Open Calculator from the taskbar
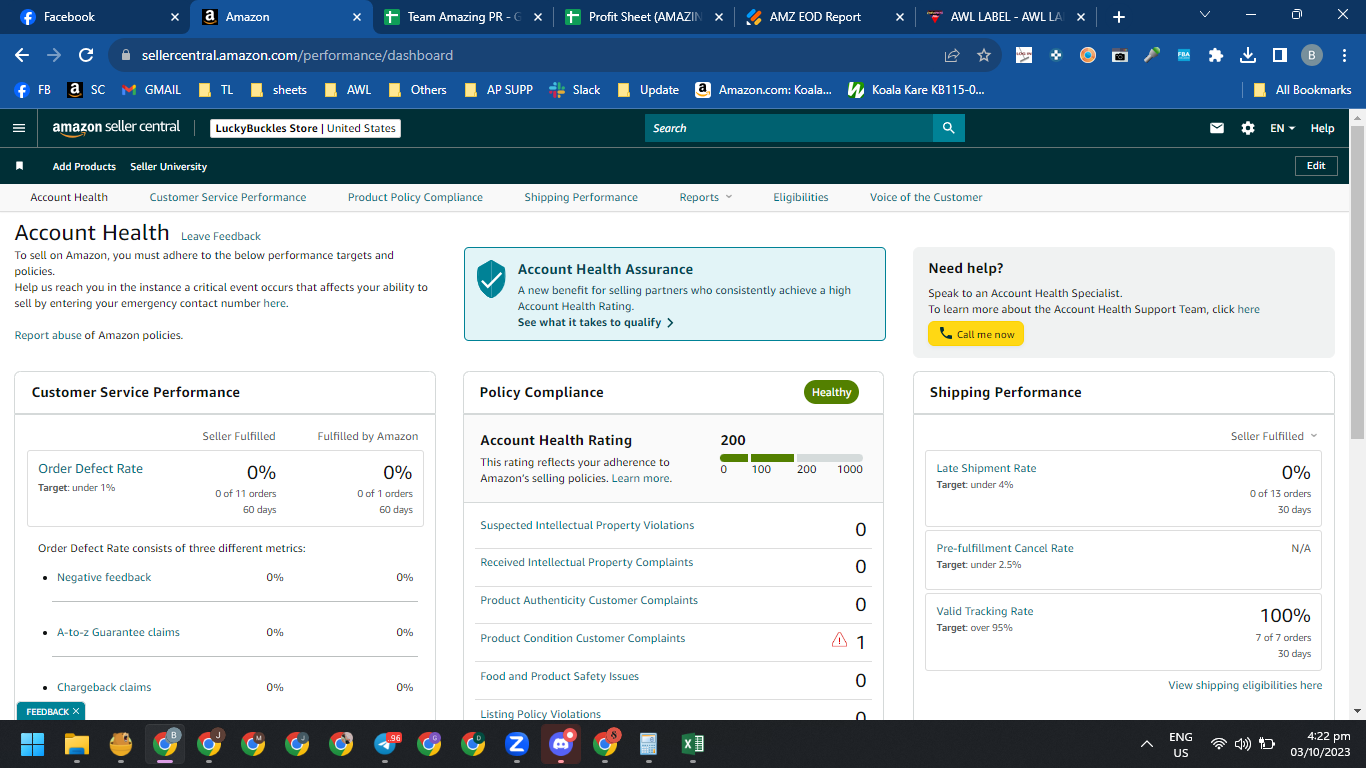This screenshot has width=1366, height=768. 648,744
